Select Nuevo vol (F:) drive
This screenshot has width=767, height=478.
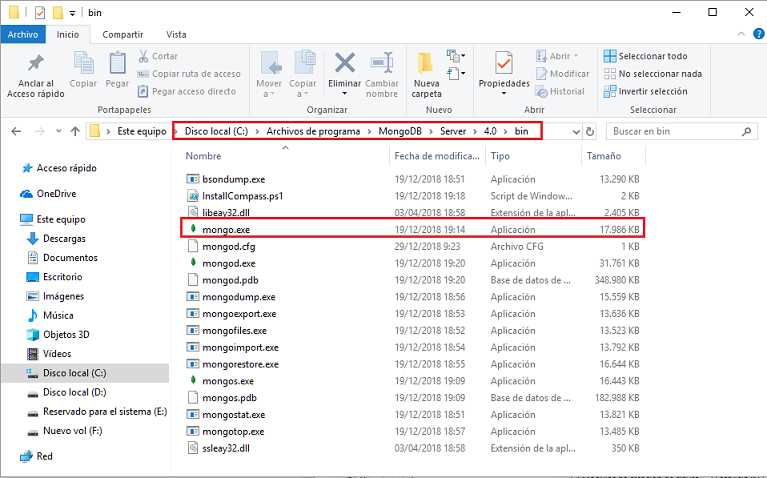tap(72, 431)
